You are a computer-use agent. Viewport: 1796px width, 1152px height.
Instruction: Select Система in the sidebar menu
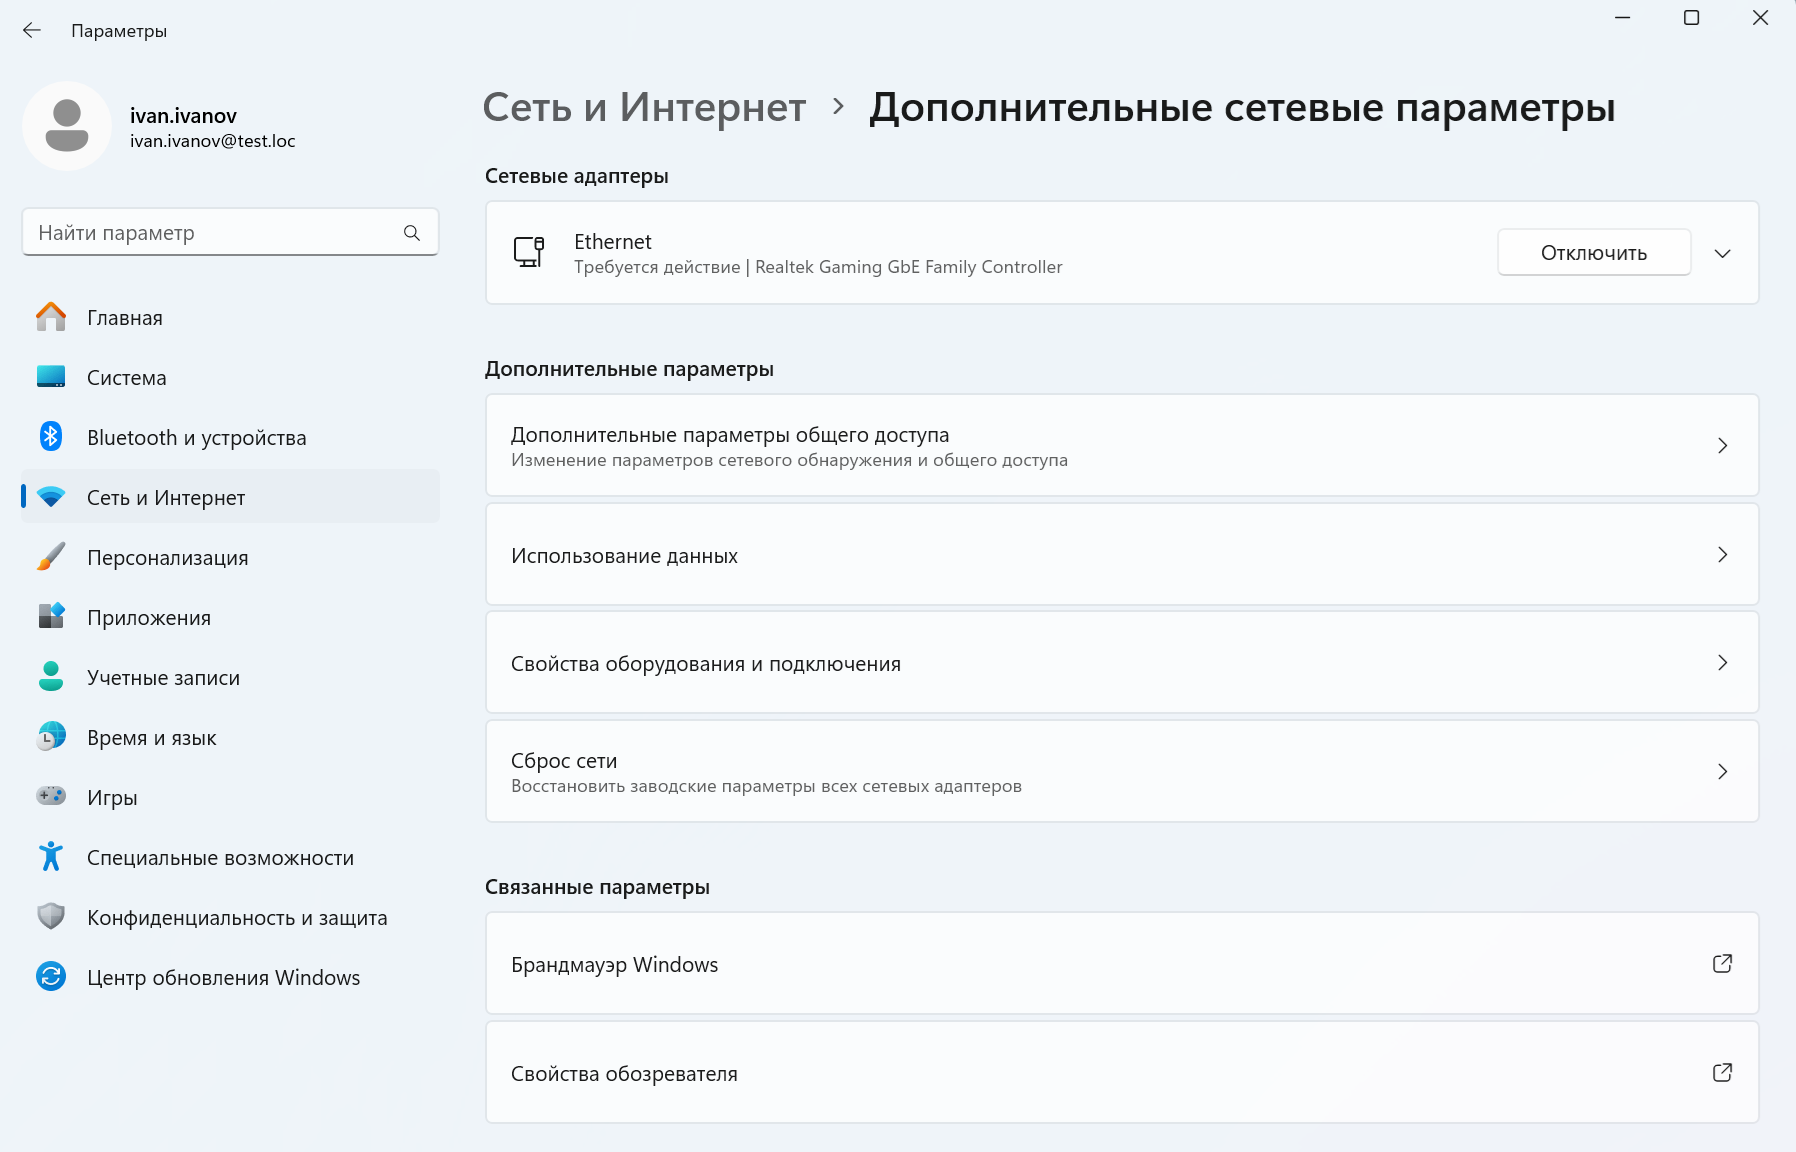point(127,378)
